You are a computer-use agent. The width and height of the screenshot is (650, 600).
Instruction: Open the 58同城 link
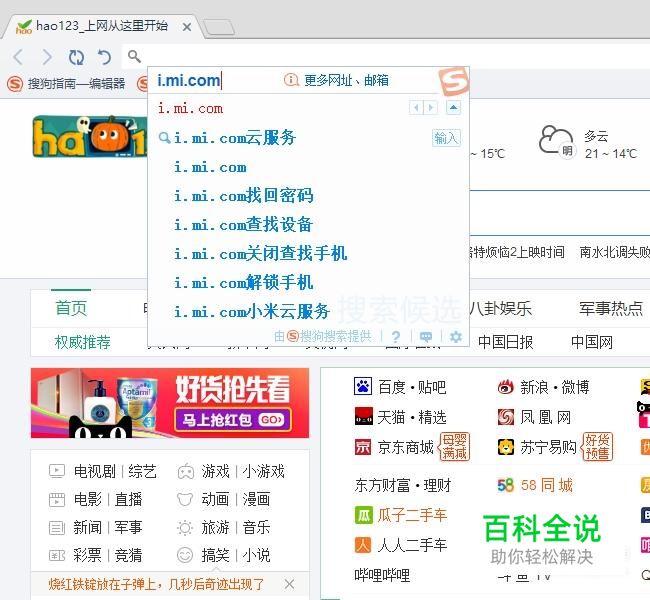[x=535, y=485]
